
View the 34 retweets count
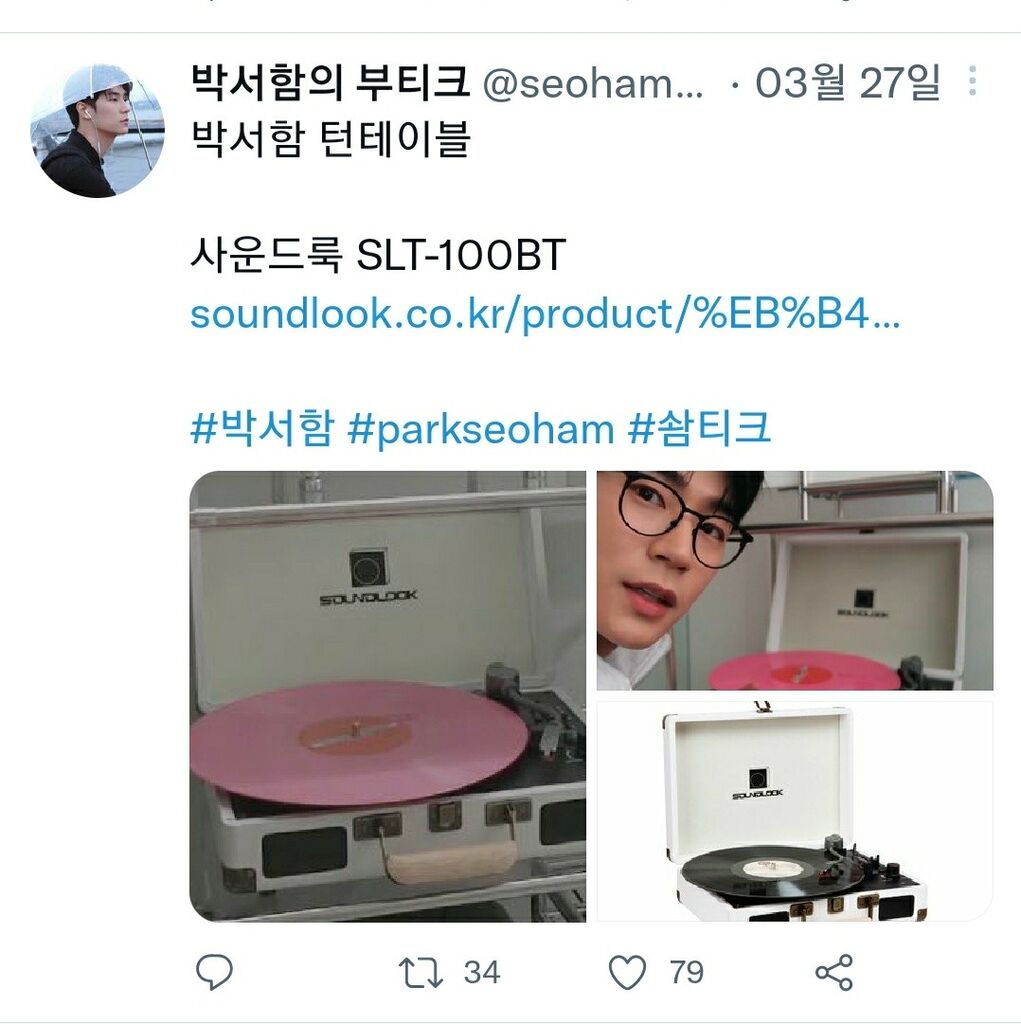coord(482,972)
